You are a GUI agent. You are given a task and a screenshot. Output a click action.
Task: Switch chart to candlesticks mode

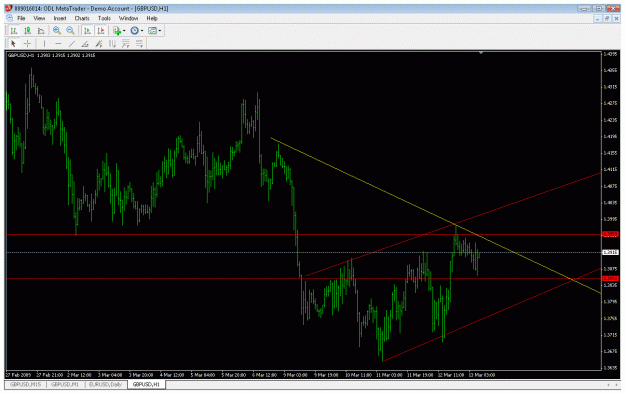click(28, 31)
